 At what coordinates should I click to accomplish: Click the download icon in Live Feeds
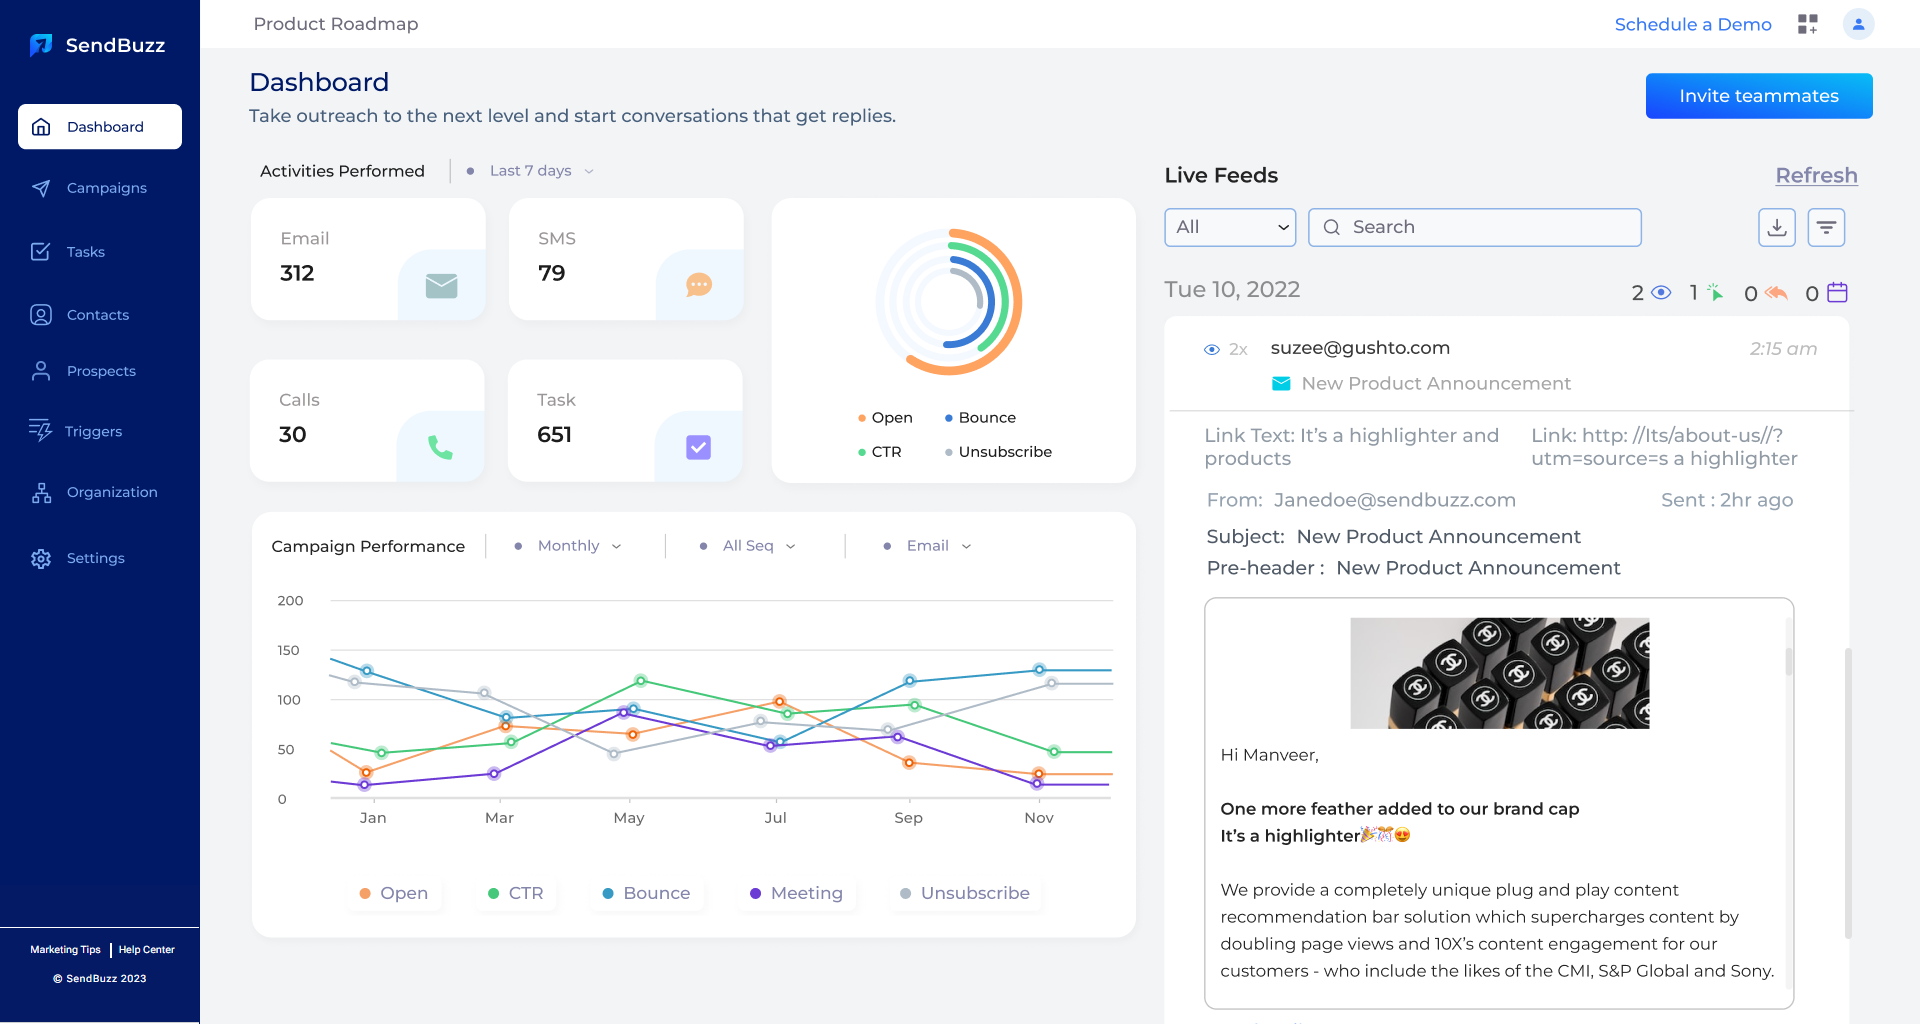point(1776,228)
